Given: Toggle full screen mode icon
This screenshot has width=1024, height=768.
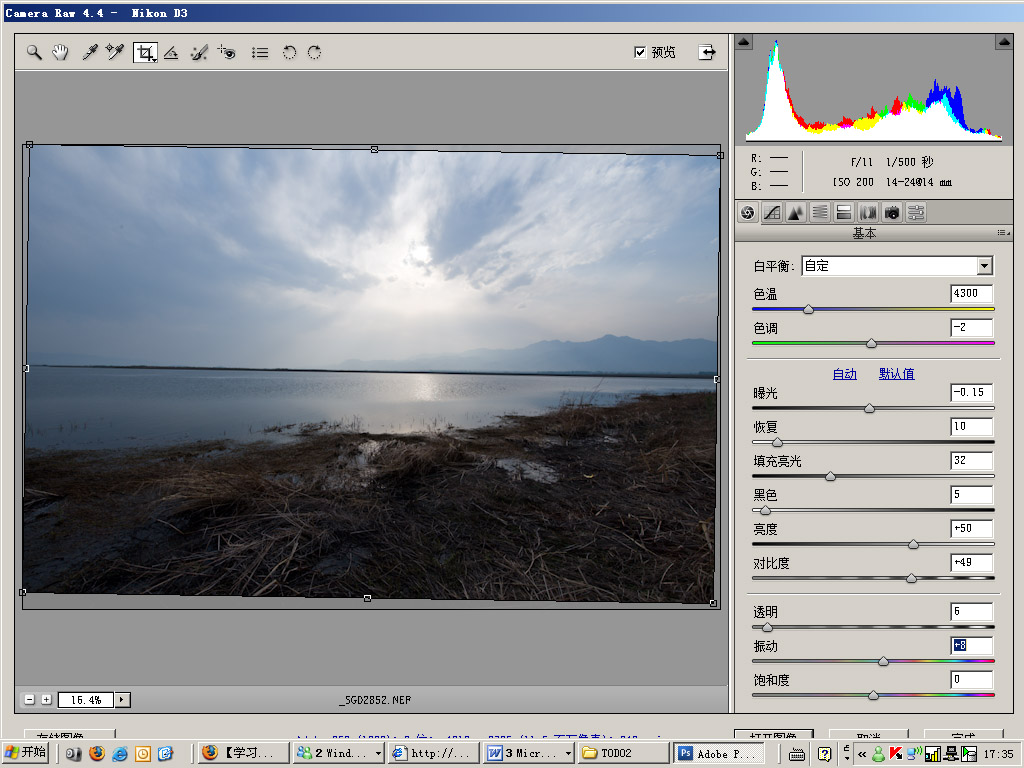Looking at the screenshot, I should (707, 52).
